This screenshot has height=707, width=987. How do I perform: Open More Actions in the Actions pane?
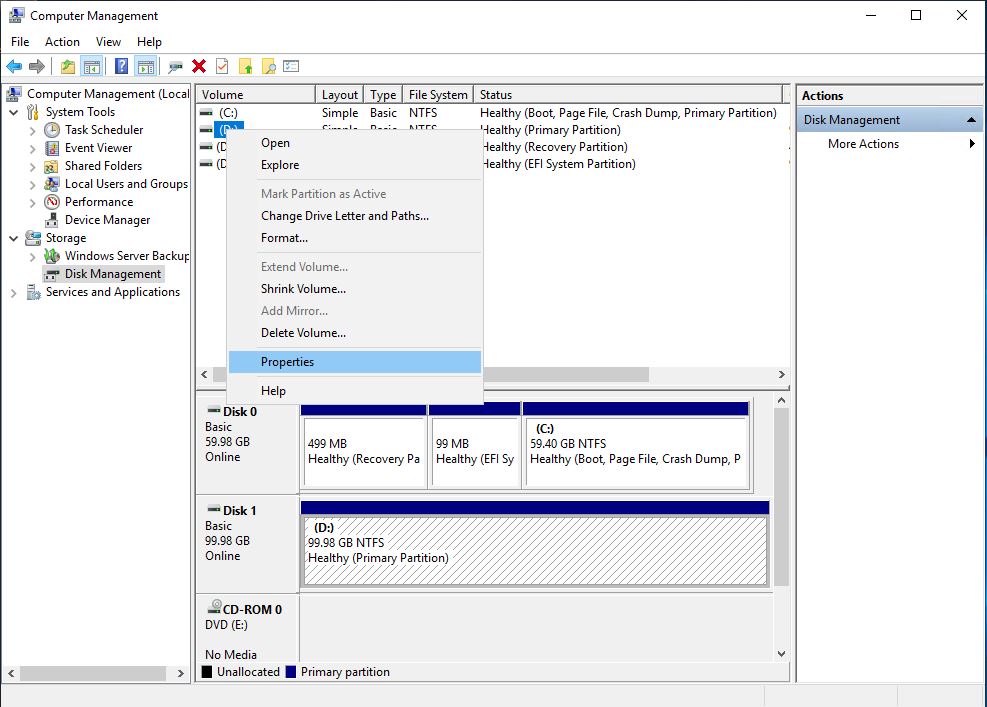click(889, 144)
